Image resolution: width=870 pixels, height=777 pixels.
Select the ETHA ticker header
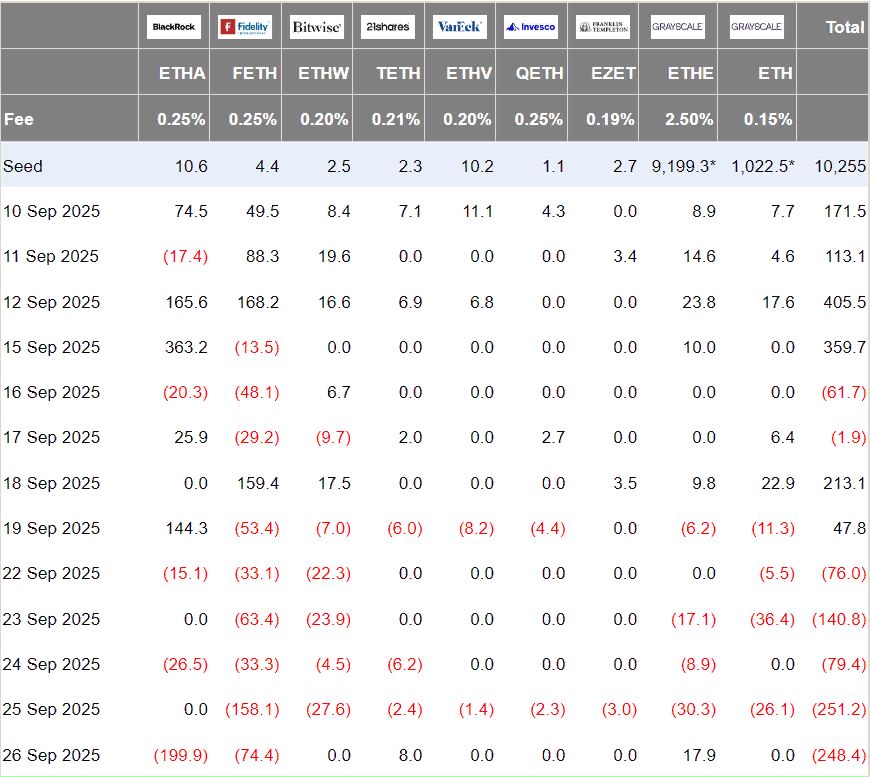tap(182, 73)
